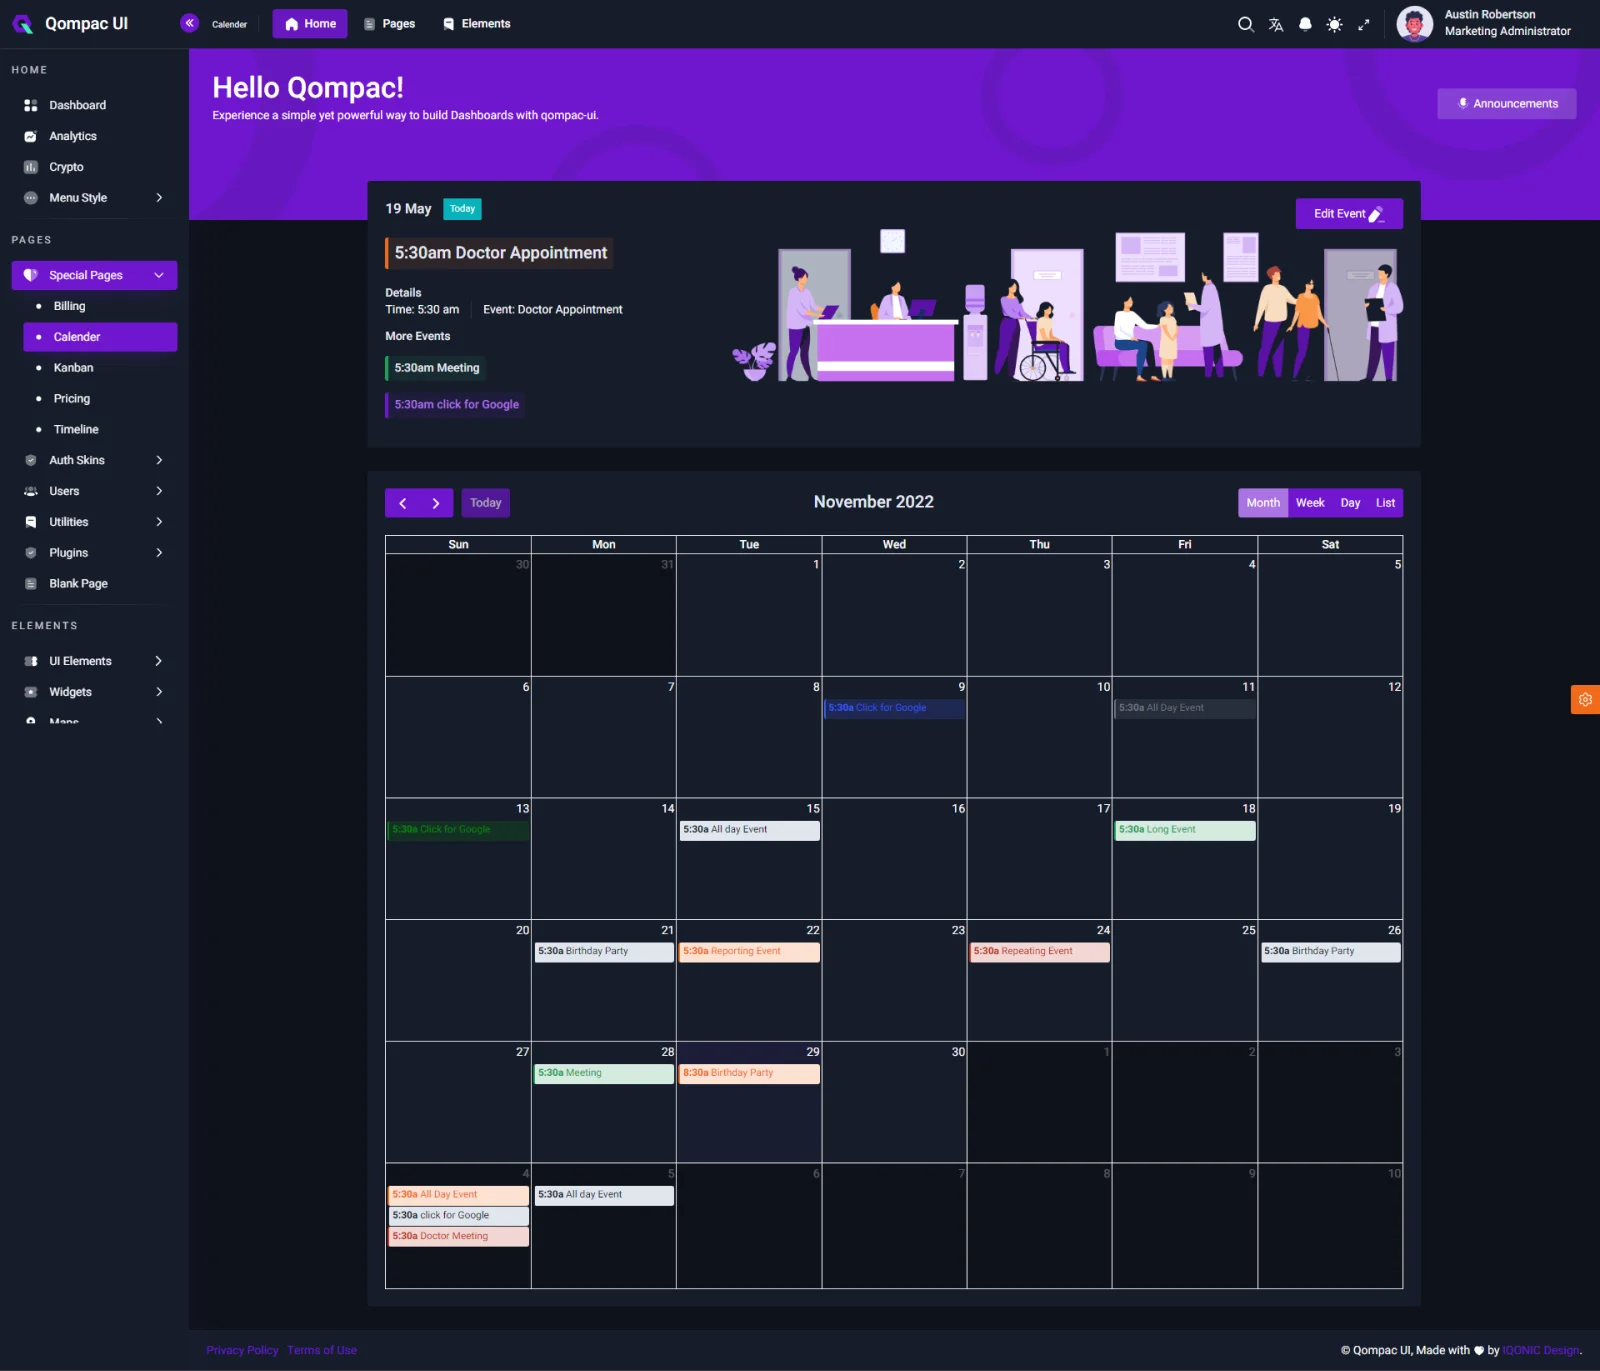Viewport: 1600px width, 1371px height.
Task: Open the orange settings gear panel
Action: pos(1585,700)
